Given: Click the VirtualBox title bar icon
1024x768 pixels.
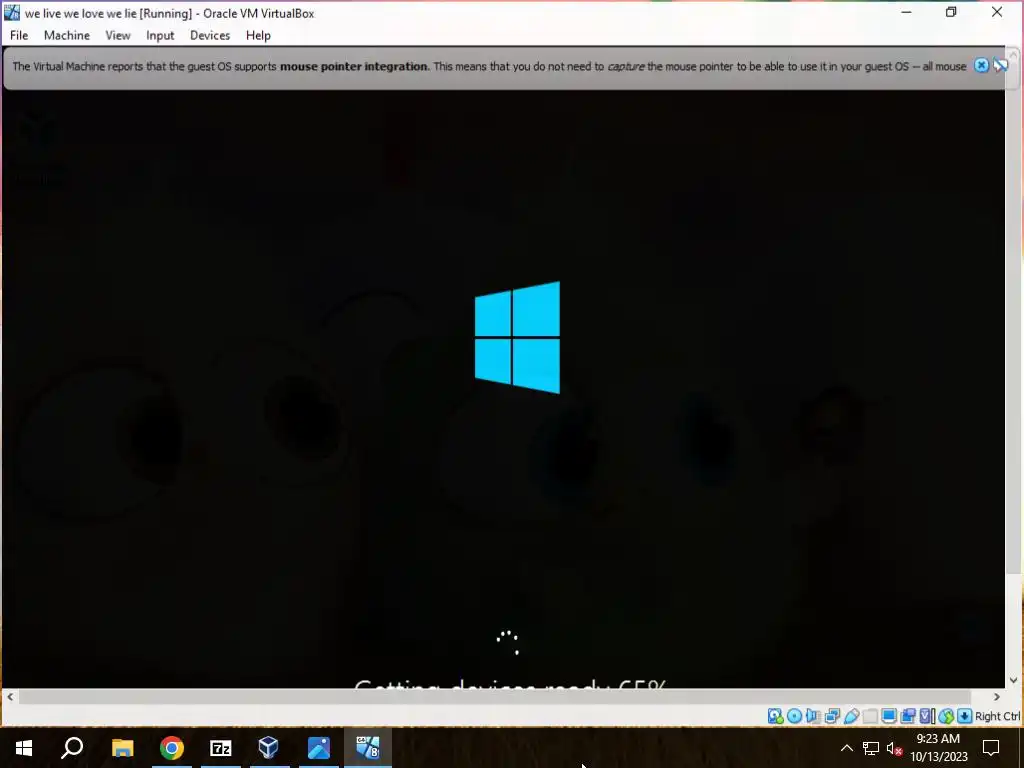Looking at the screenshot, I should click(x=12, y=12).
